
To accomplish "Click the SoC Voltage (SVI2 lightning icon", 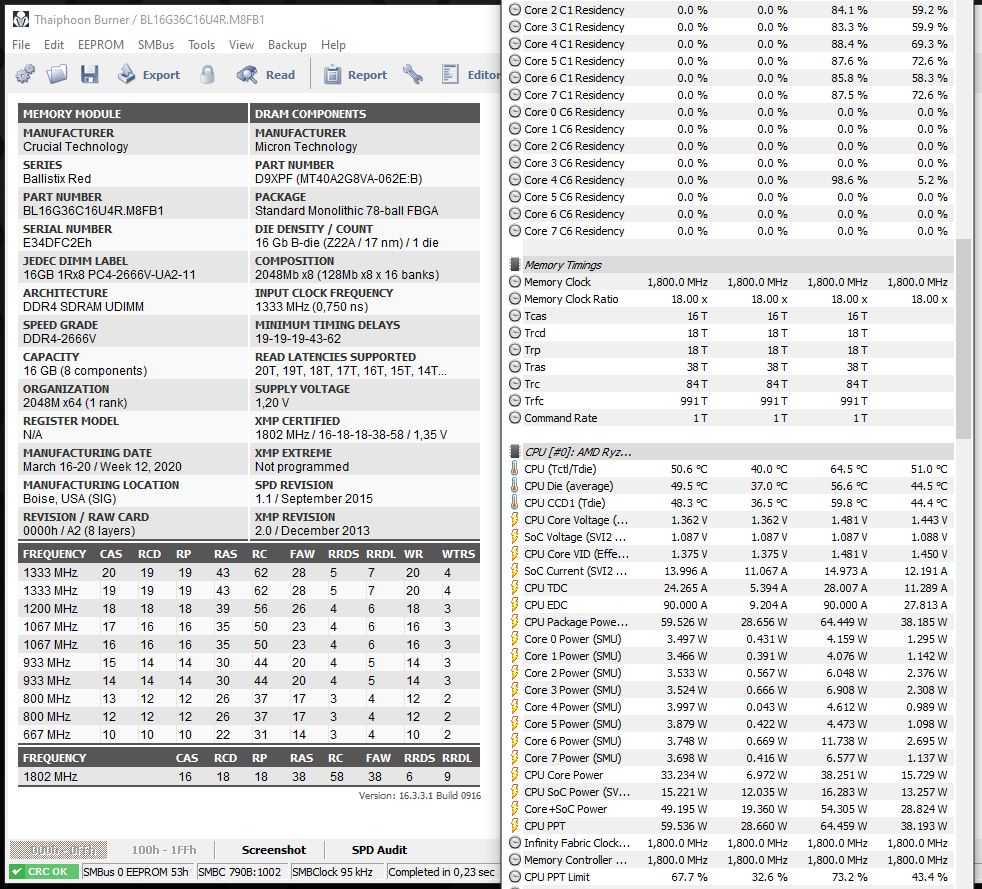I will point(515,537).
